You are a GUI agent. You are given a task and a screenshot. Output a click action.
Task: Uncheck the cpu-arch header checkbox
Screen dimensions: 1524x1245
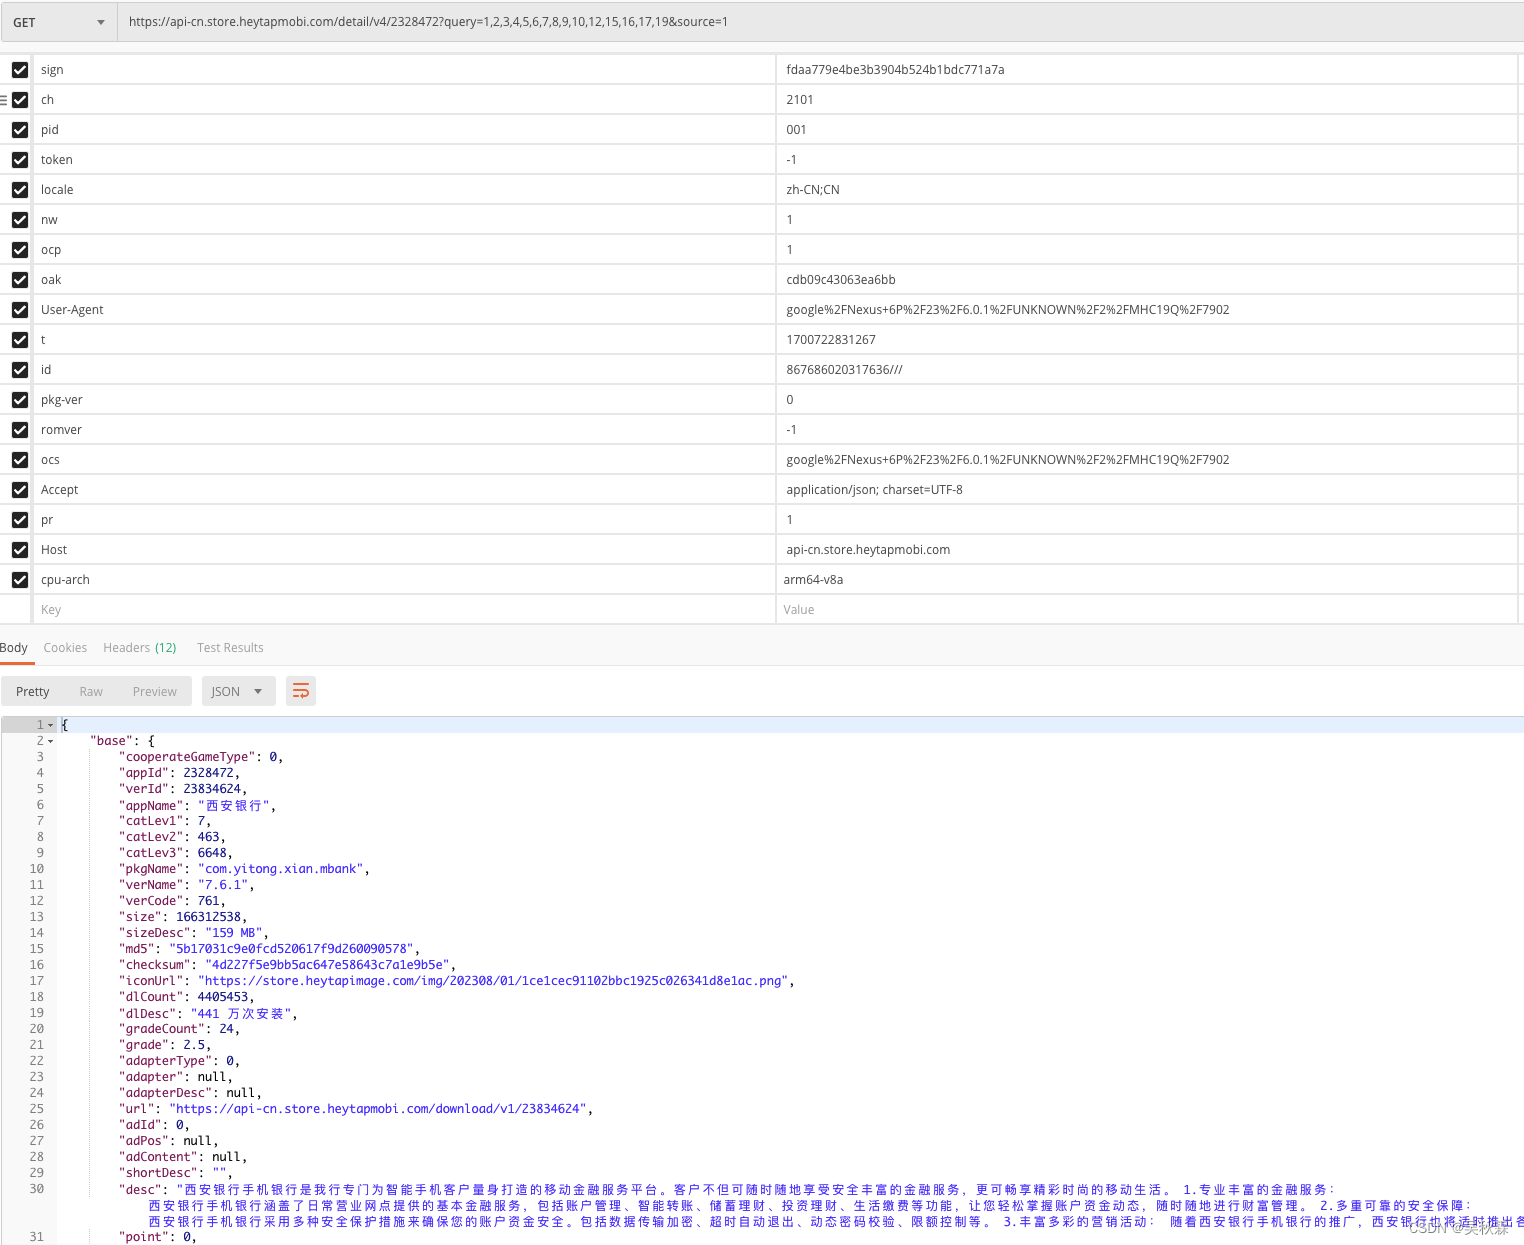tap(20, 580)
